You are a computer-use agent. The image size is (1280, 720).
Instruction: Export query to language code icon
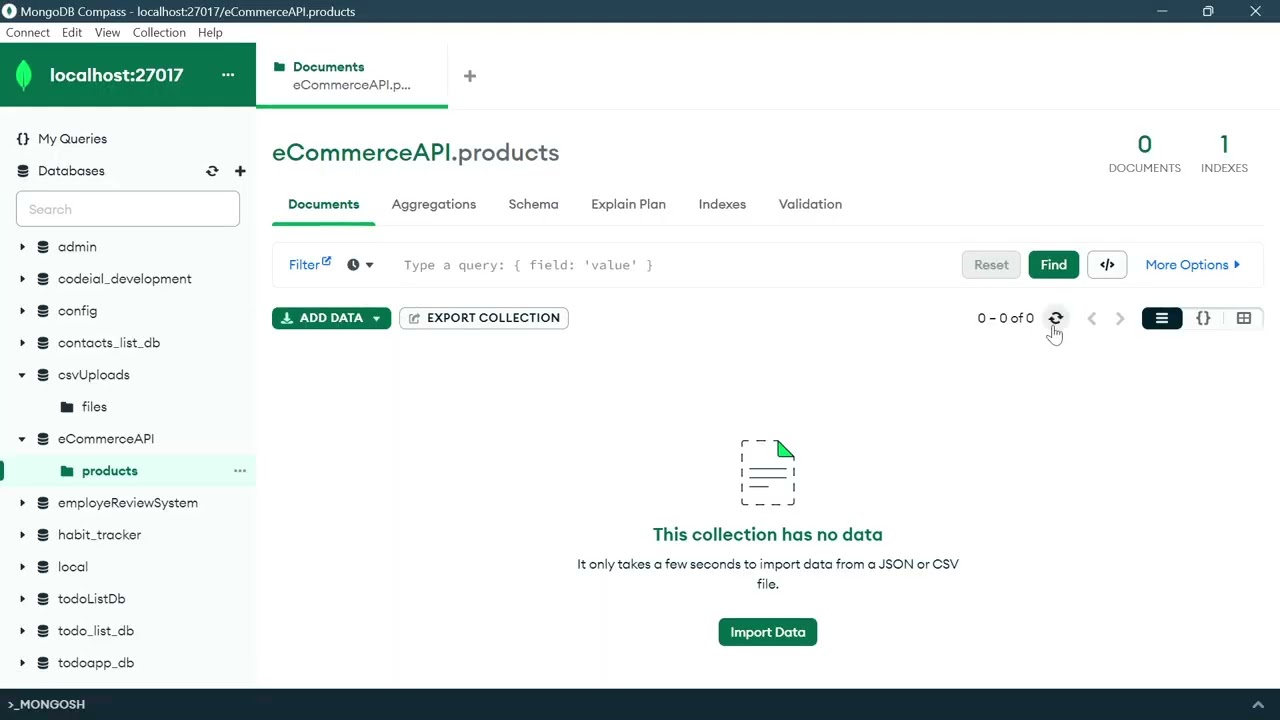pos(1107,265)
